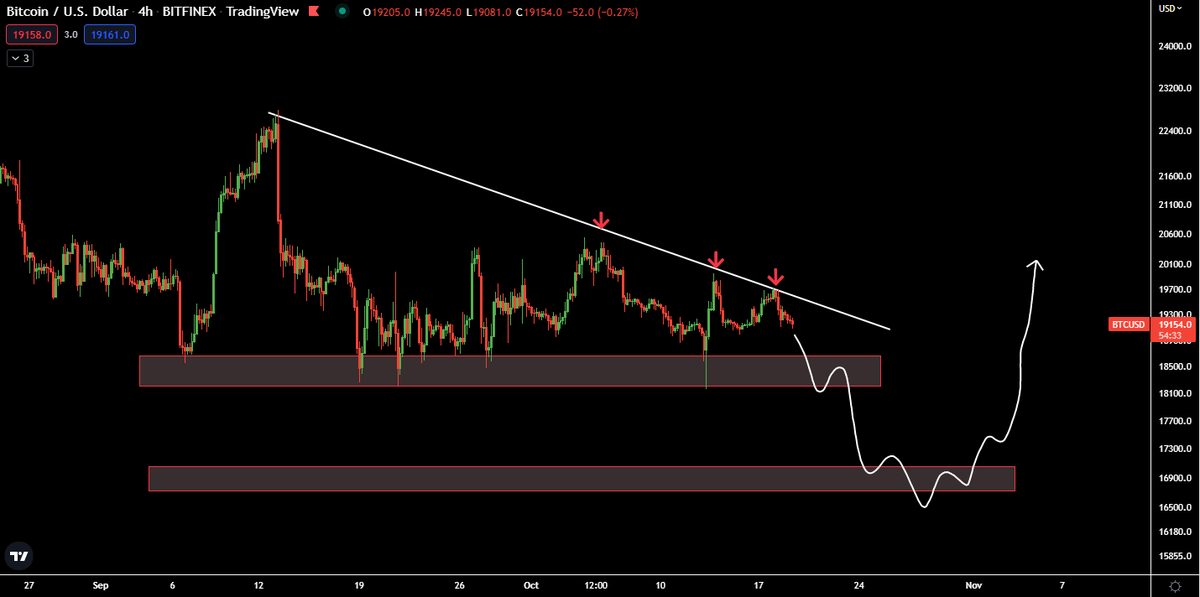This screenshot has width=1200, height=597.
Task: Click the blue buy price button 19161.0
Action: 110,34
